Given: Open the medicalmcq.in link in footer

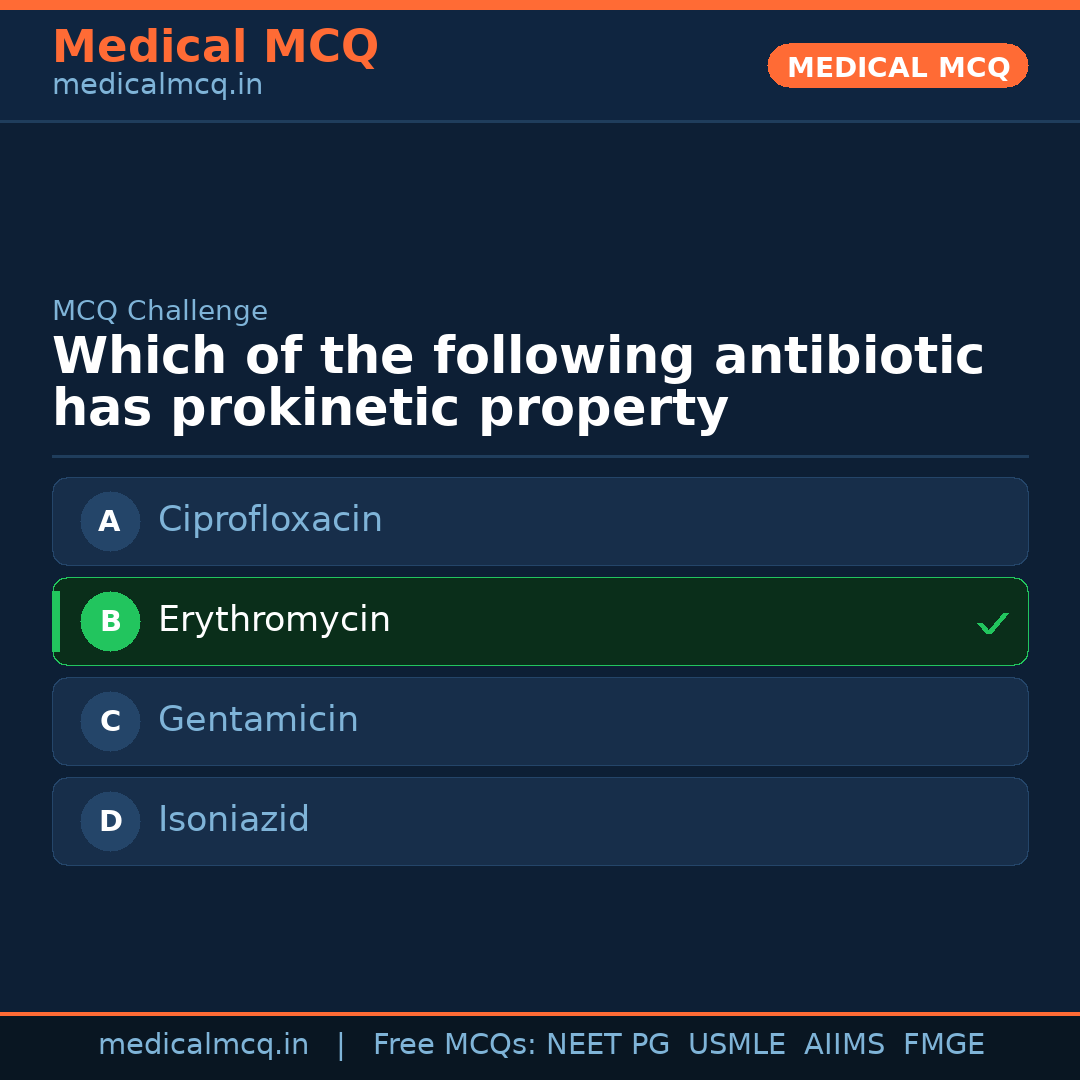Looking at the screenshot, I should pos(203,1045).
